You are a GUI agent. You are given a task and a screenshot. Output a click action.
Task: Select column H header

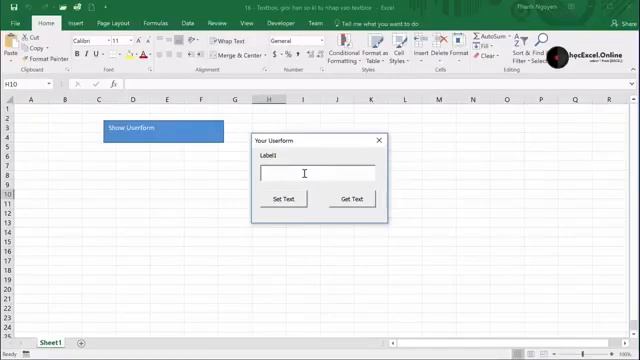(x=269, y=100)
